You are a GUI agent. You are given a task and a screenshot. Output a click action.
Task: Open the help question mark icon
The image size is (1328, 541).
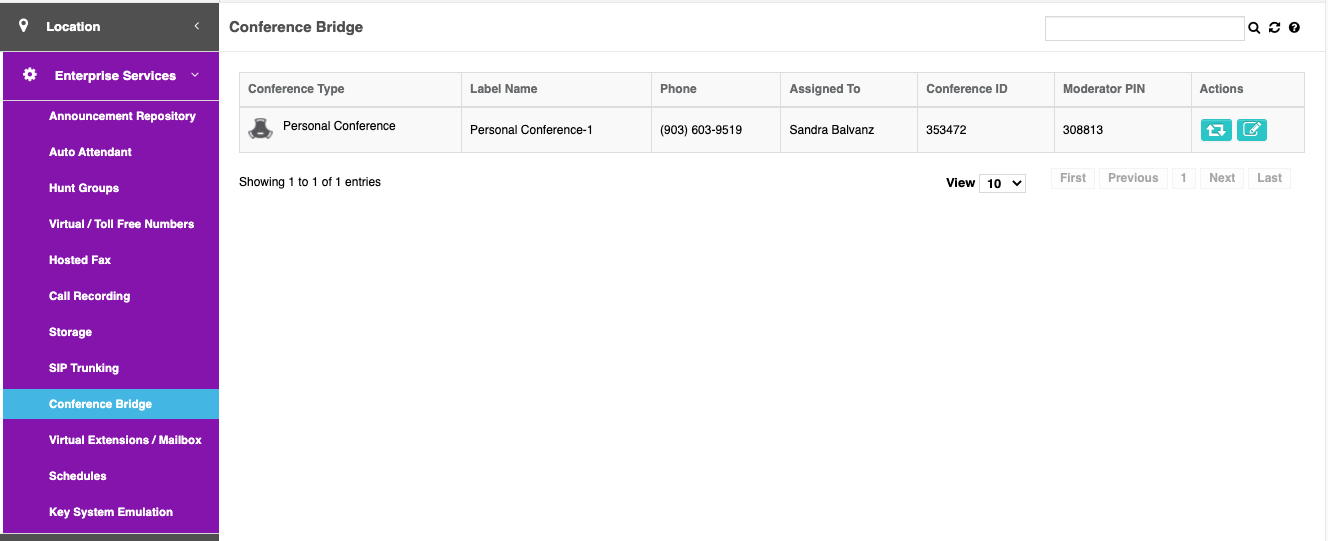(1294, 28)
